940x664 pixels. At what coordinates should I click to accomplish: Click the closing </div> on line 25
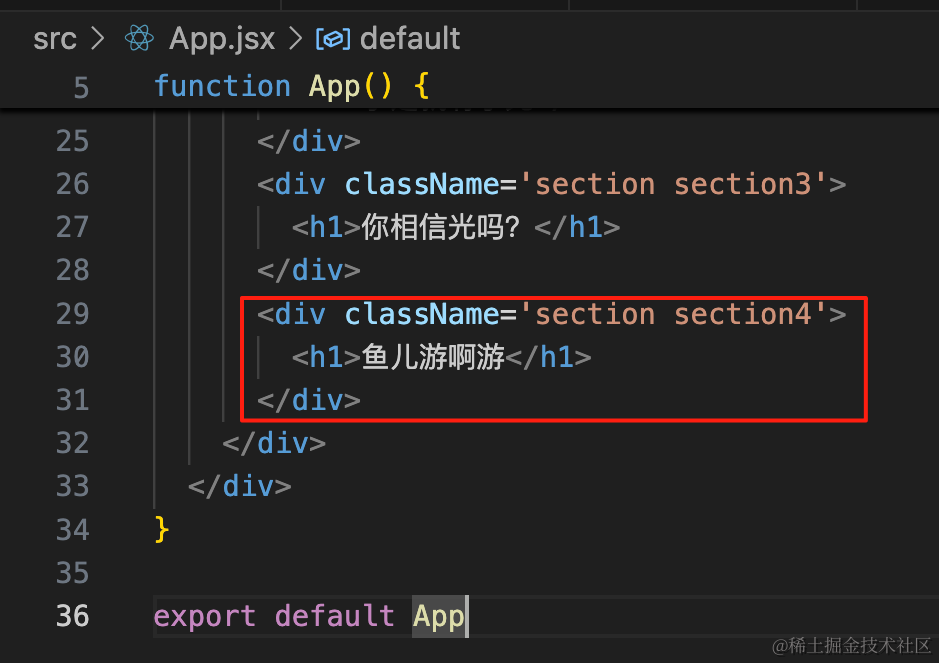(309, 141)
